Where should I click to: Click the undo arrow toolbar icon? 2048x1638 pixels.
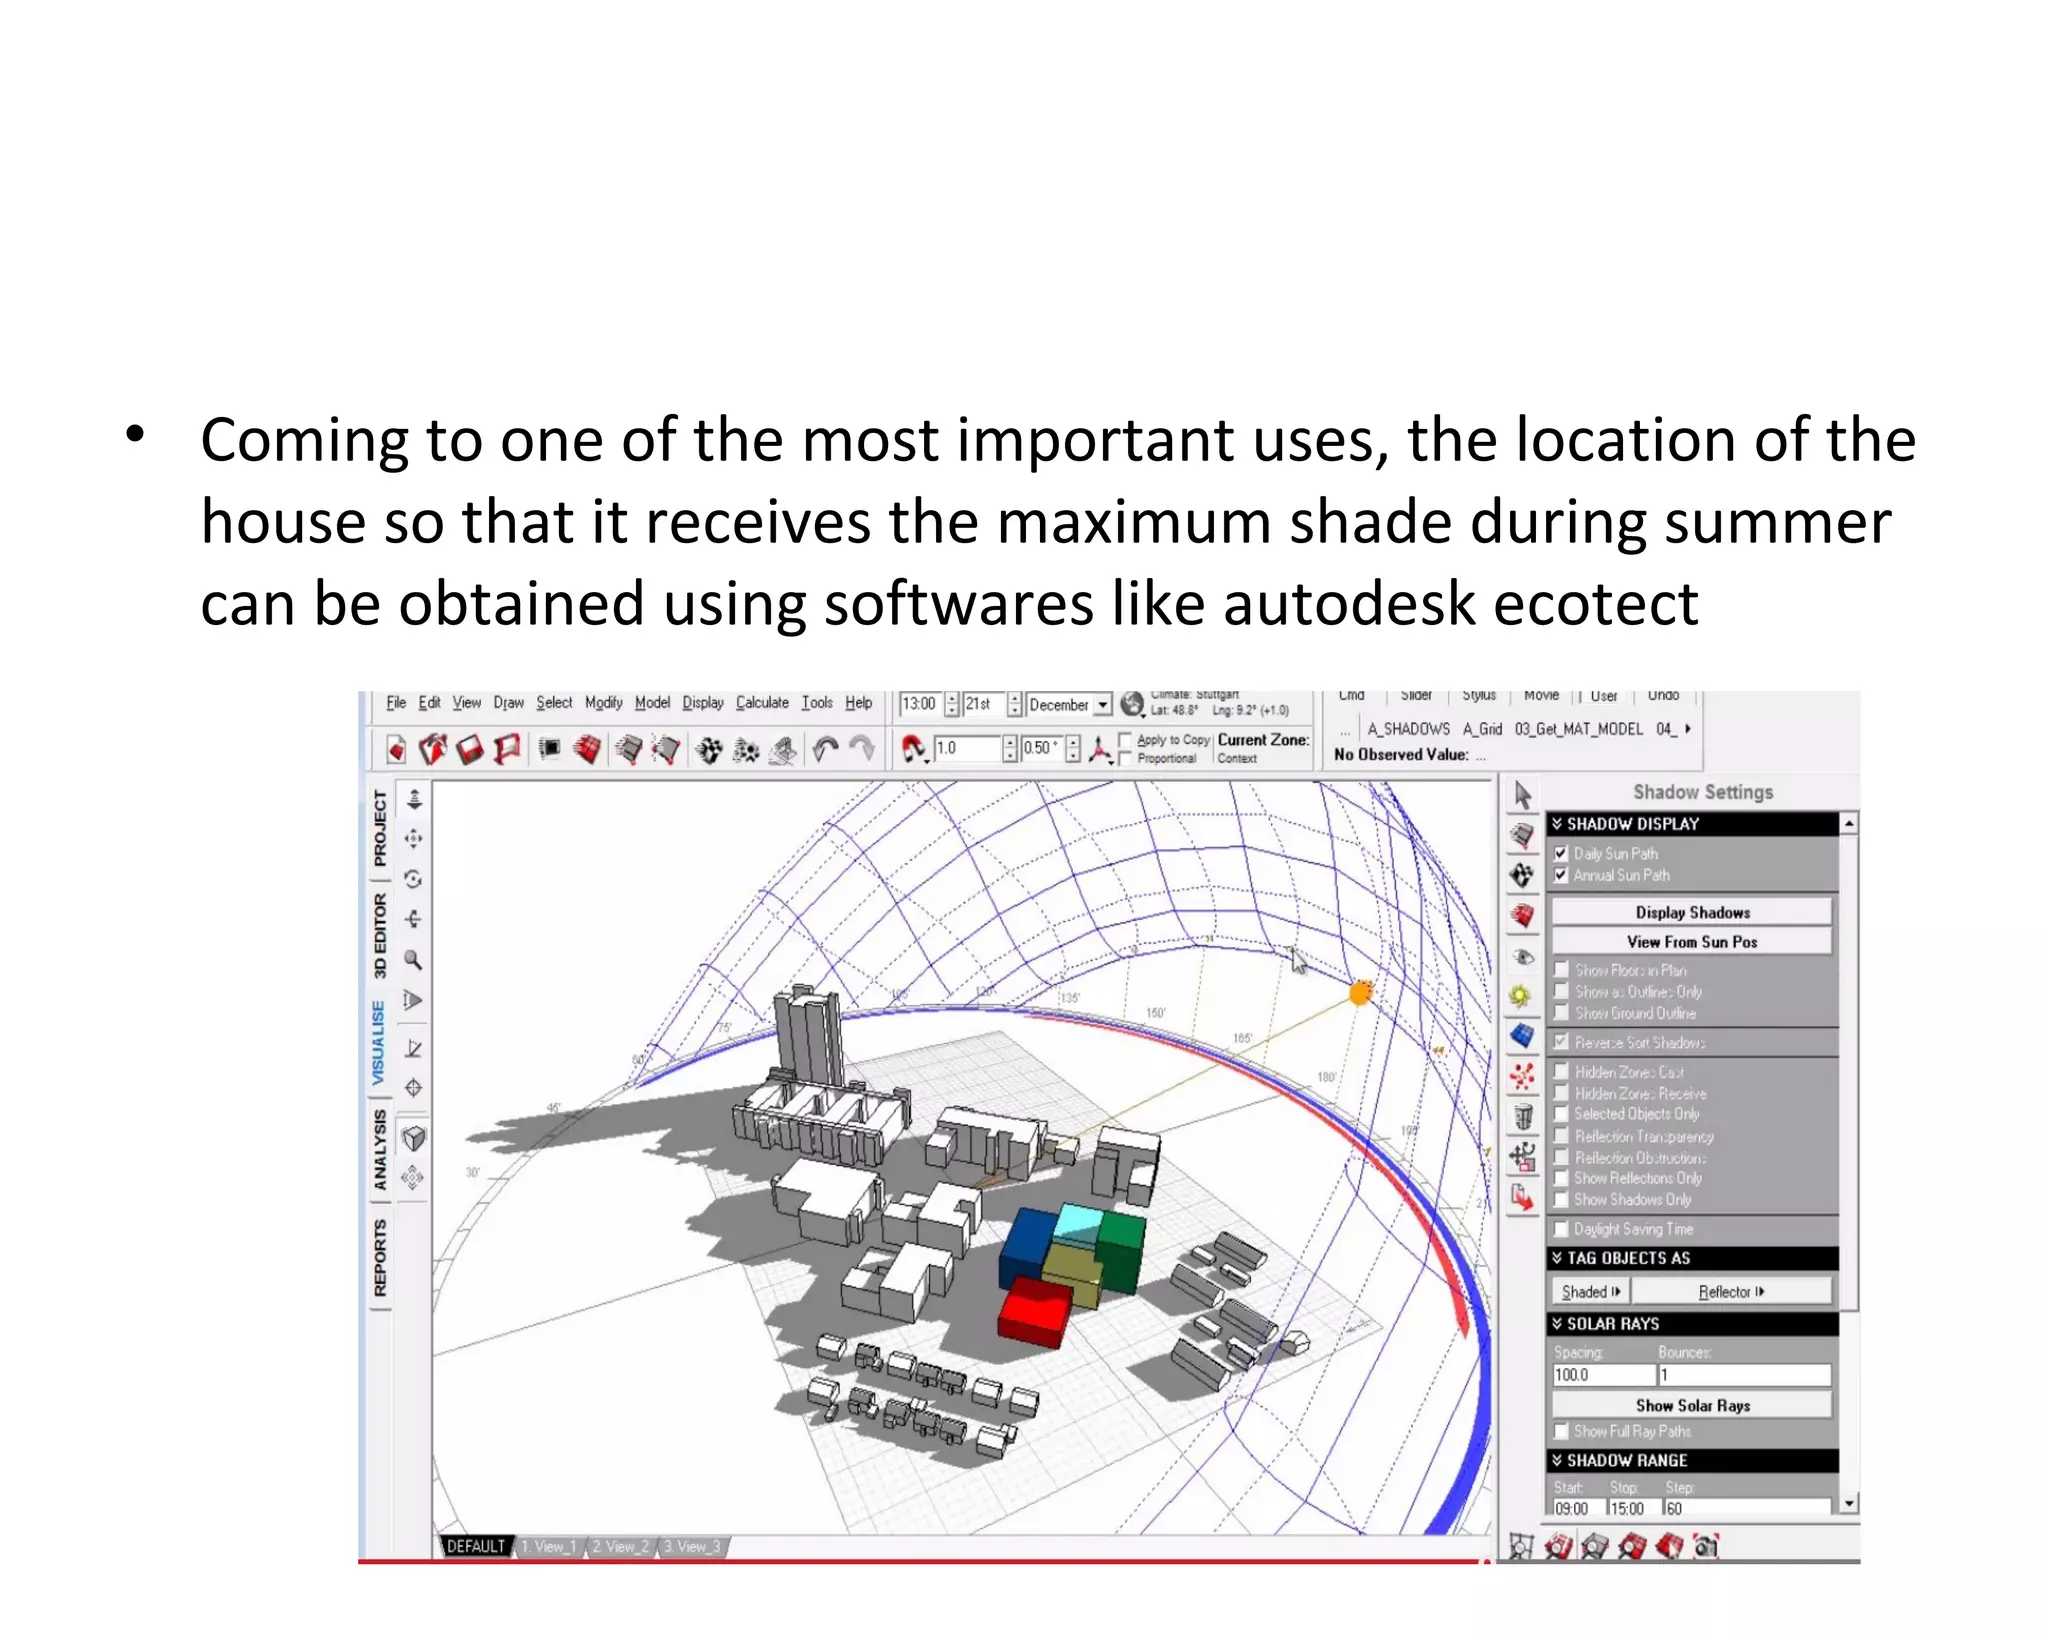[825, 749]
